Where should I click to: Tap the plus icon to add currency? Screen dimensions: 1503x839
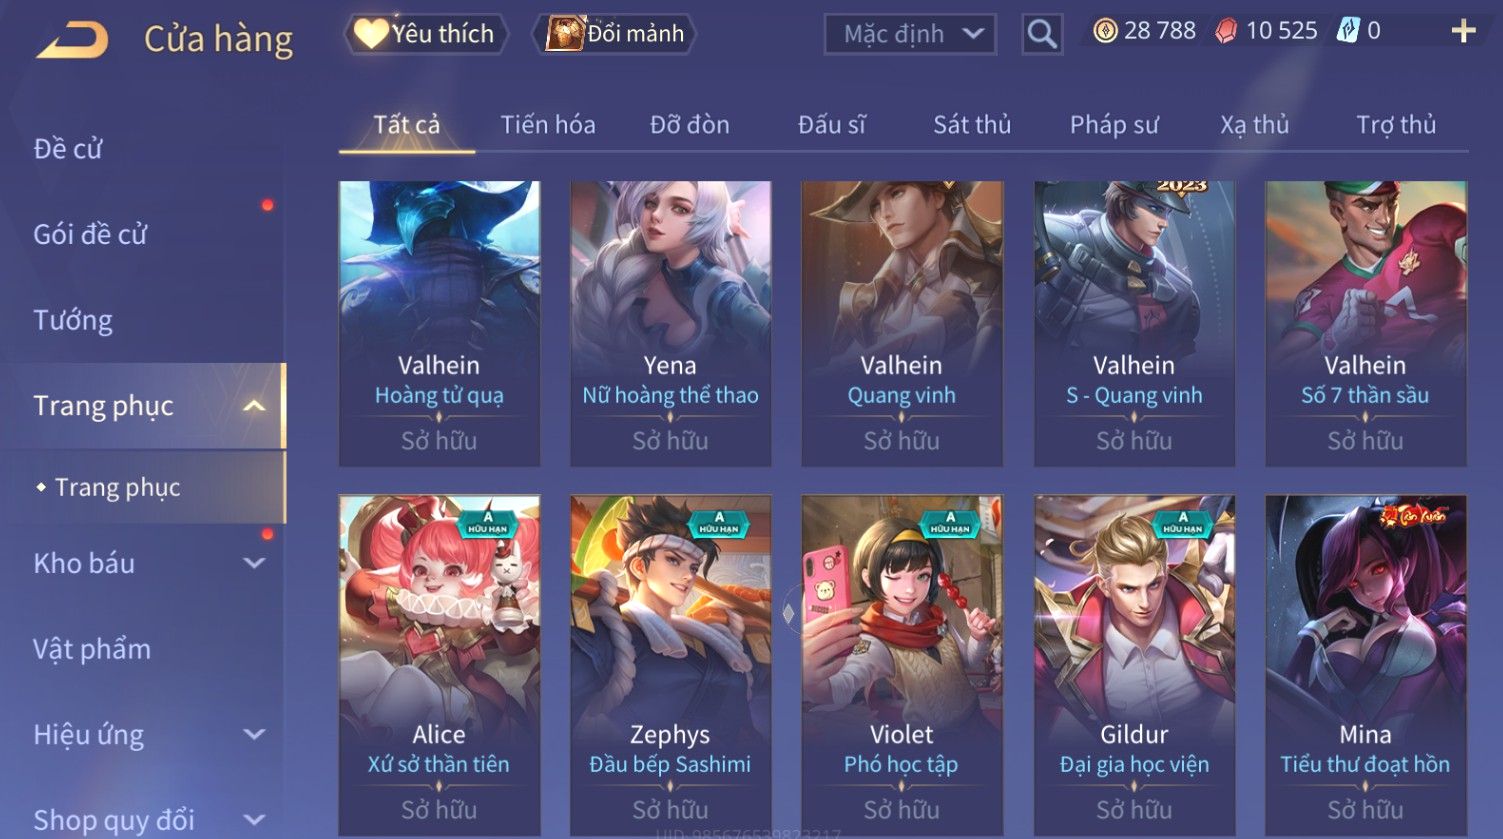[x=1463, y=32]
